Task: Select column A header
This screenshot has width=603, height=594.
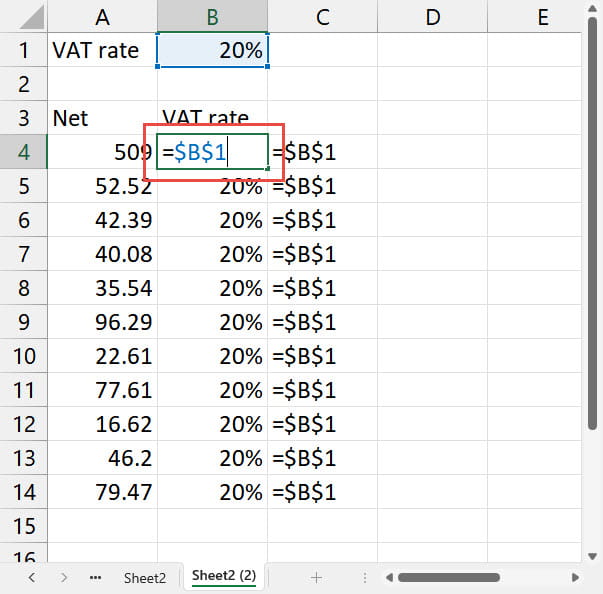Action: click(x=102, y=17)
